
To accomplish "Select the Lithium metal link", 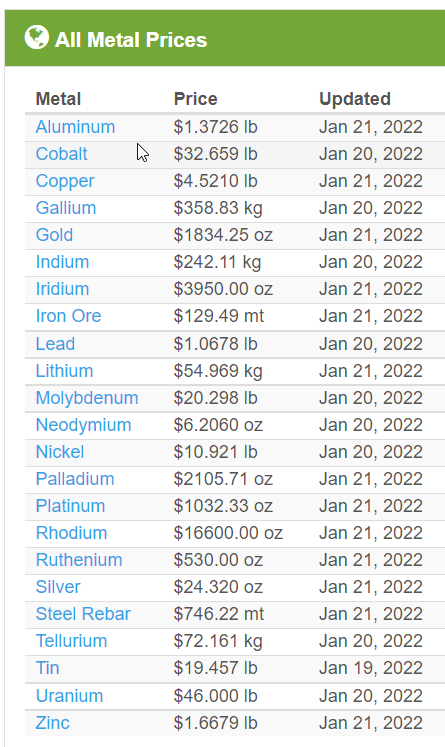I will (64, 371).
